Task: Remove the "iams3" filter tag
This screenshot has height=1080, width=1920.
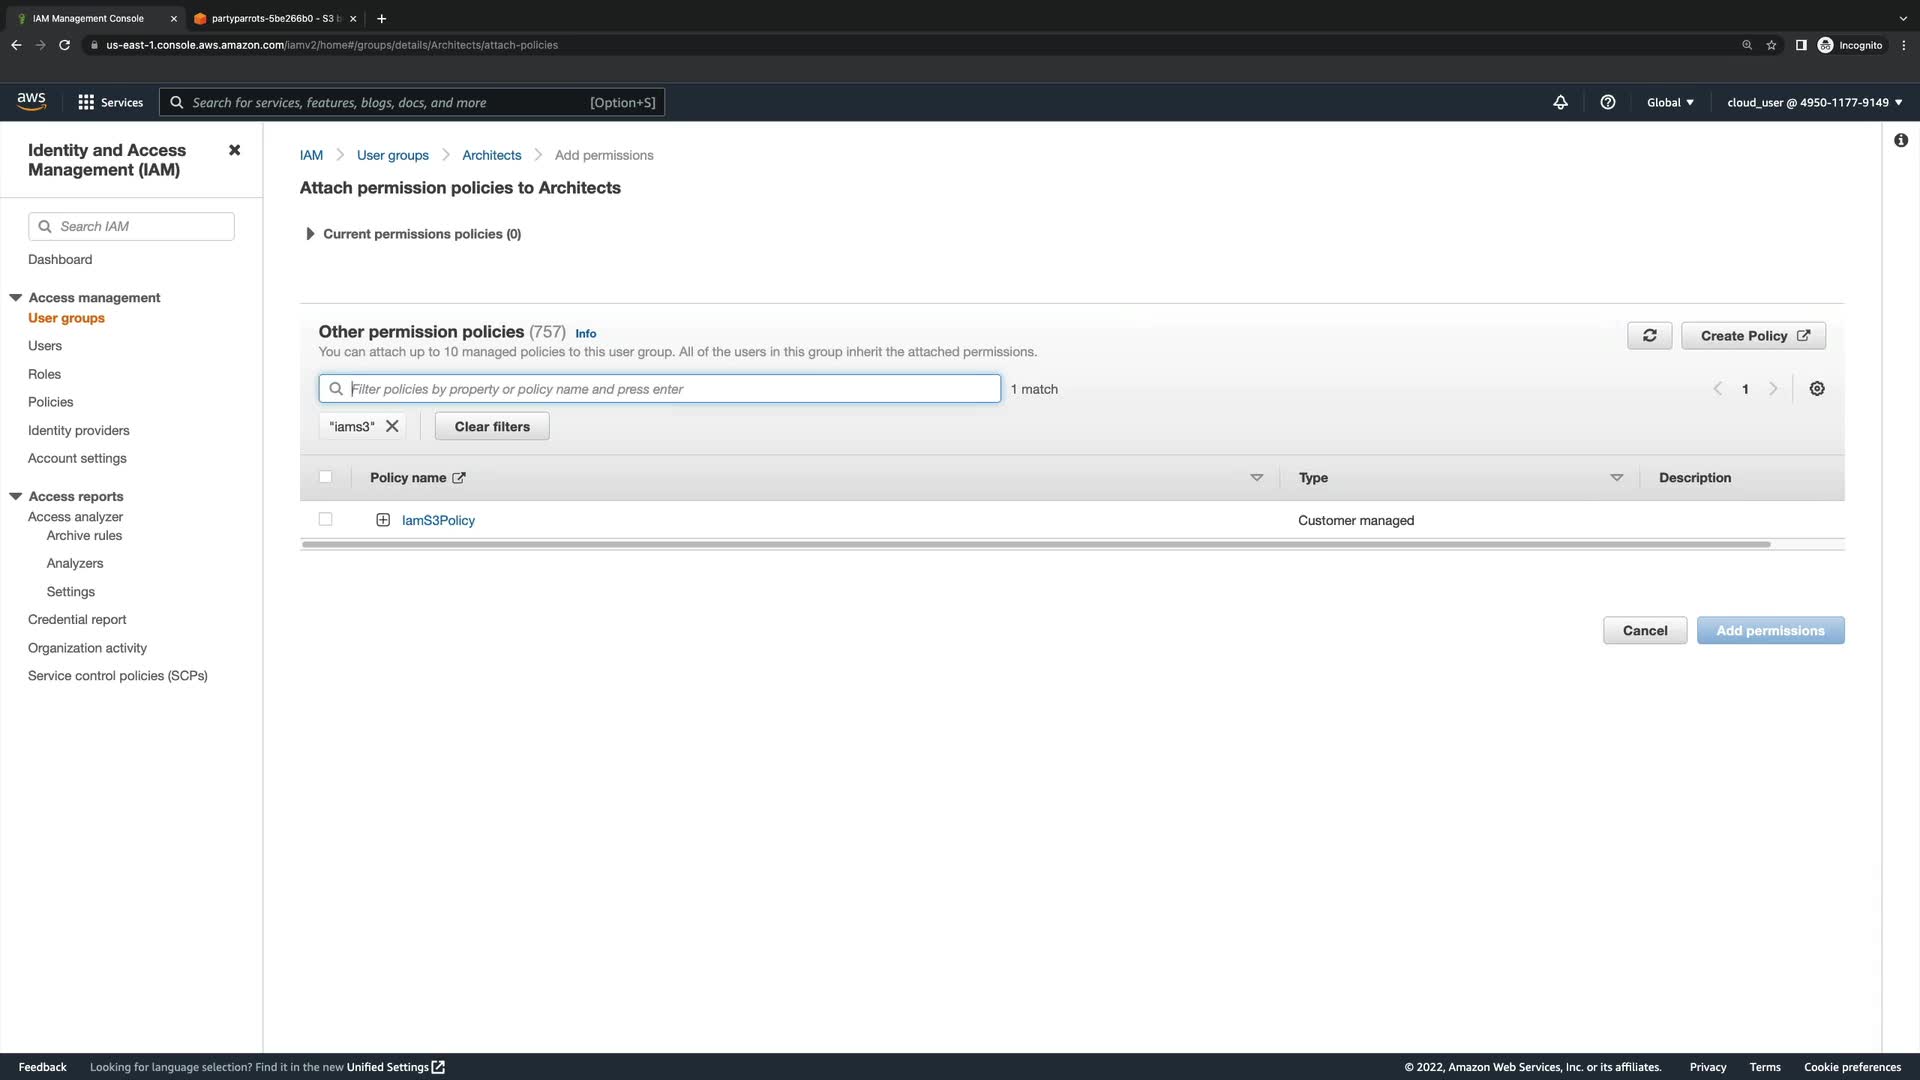Action: 392,426
